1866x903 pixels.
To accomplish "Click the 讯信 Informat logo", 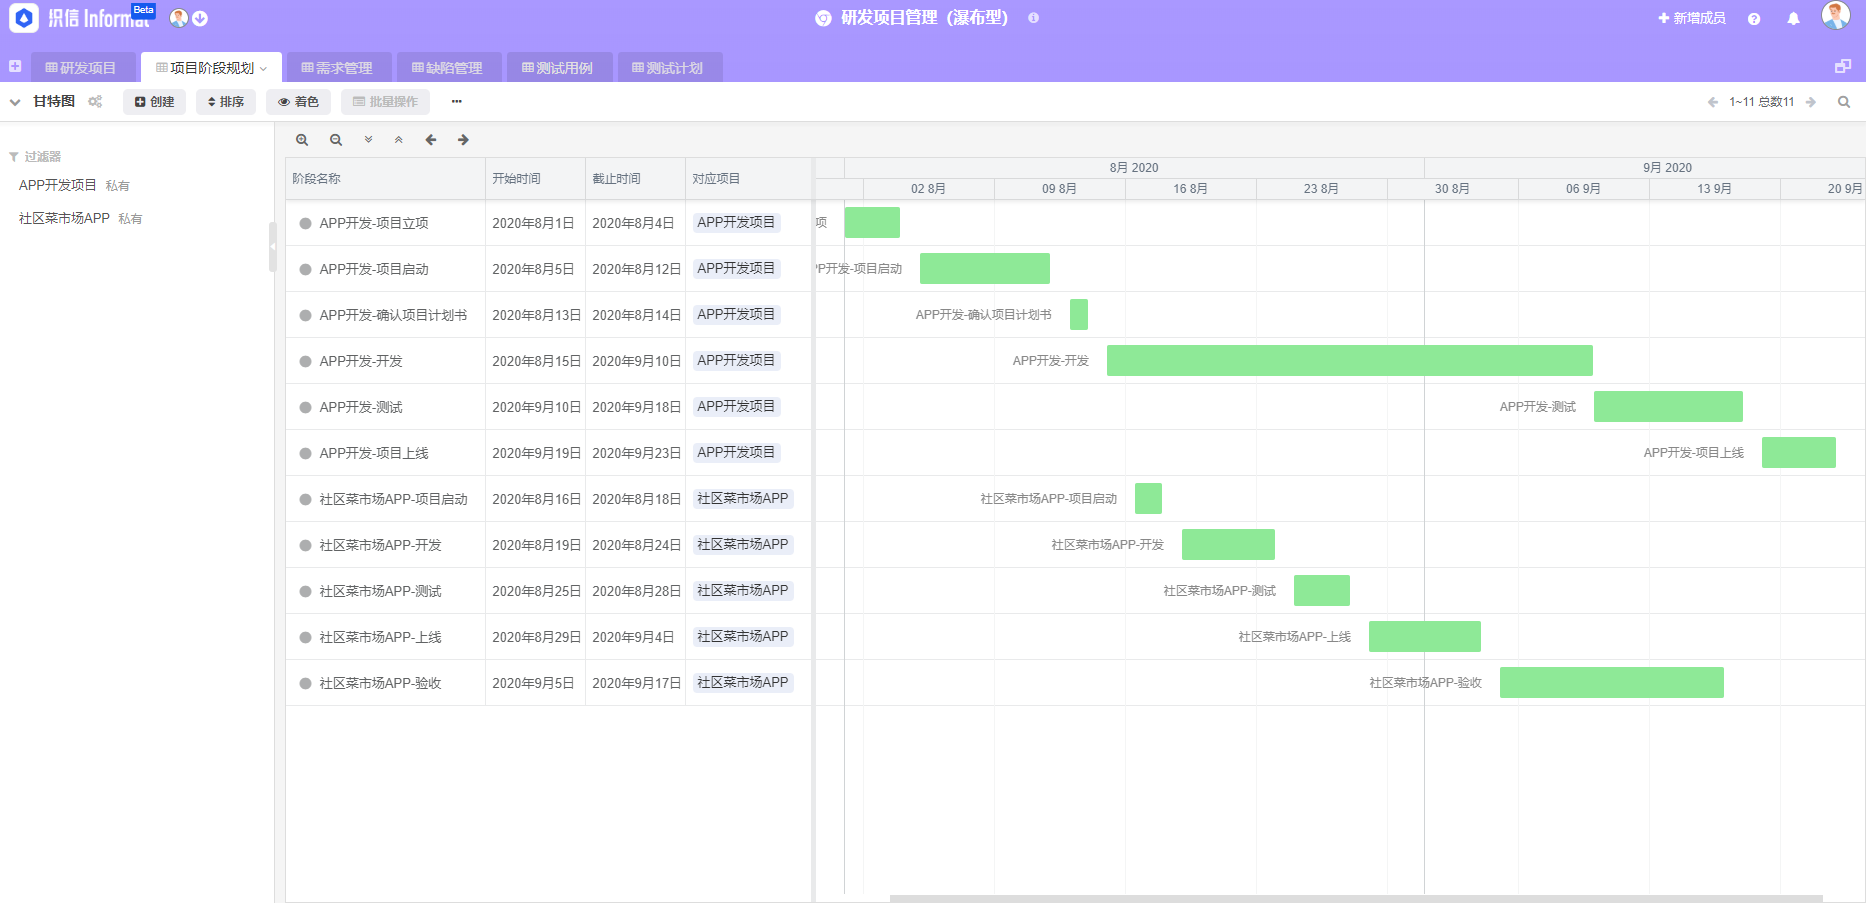I will (x=81, y=17).
